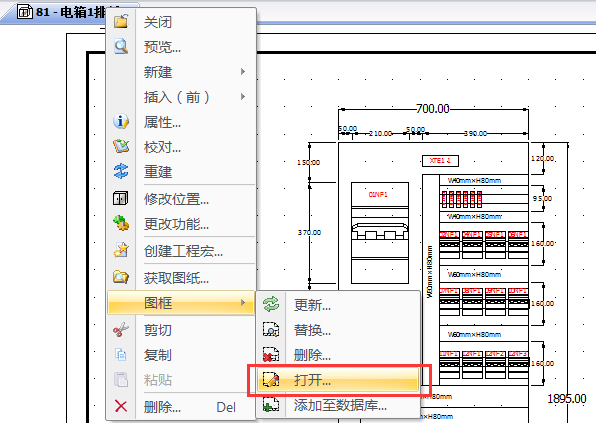This screenshot has width=596, height=423.
Task: Expand the 插入（前） submenu arrow
Action: click(x=243, y=97)
